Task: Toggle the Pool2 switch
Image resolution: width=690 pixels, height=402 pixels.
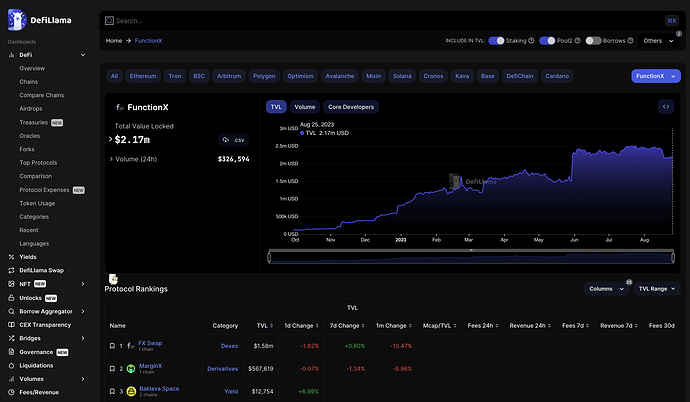Action: (x=547, y=41)
